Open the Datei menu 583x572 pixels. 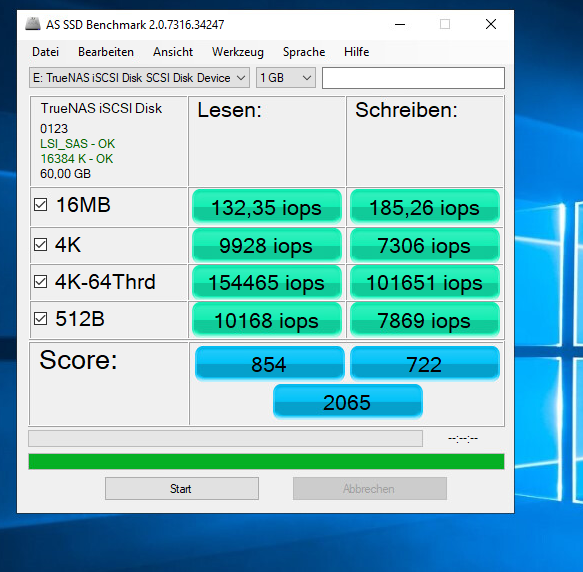click(x=45, y=52)
